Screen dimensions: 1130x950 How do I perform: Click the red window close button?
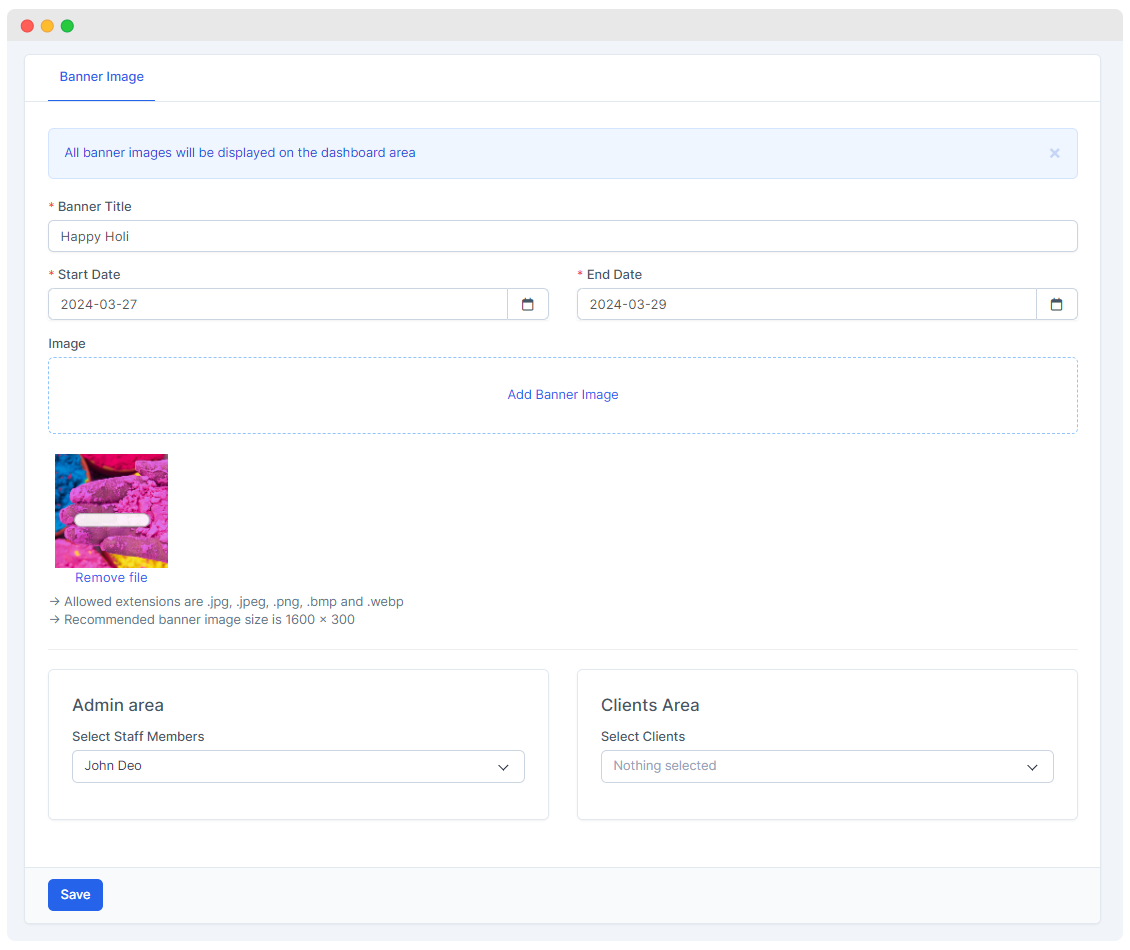point(27,26)
